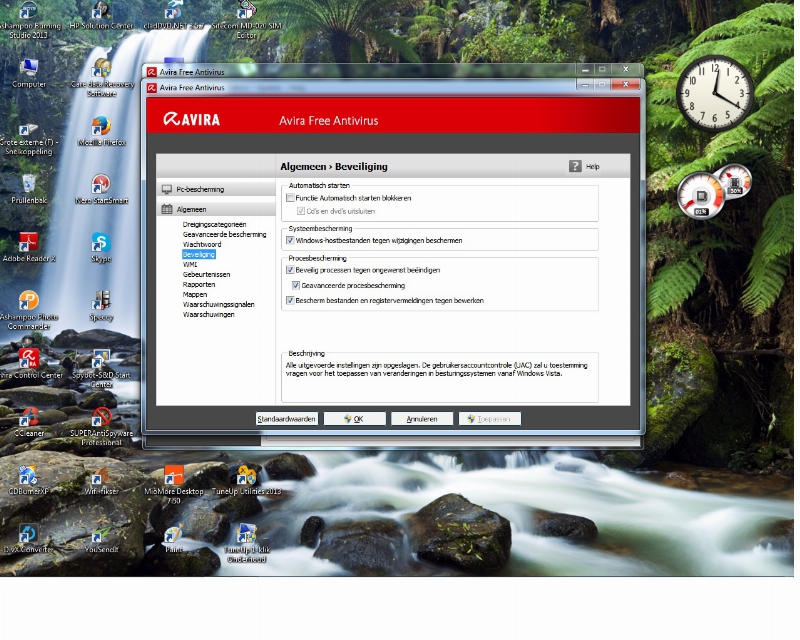Select the Avira Control Center desktop icon
Screen dimensions: 800x640
[30, 364]
